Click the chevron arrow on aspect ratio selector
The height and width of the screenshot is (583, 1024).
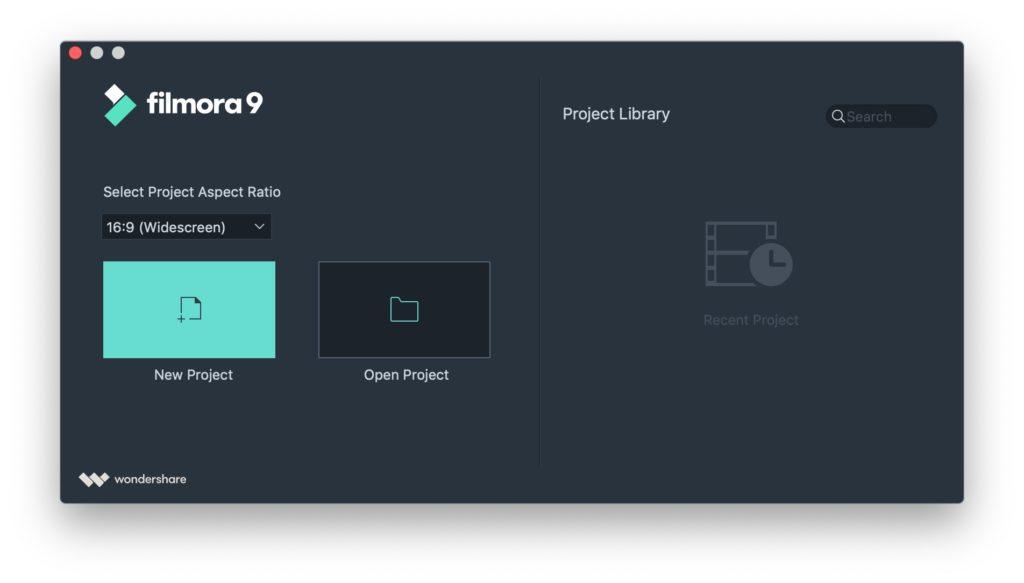tap(259, 227)
